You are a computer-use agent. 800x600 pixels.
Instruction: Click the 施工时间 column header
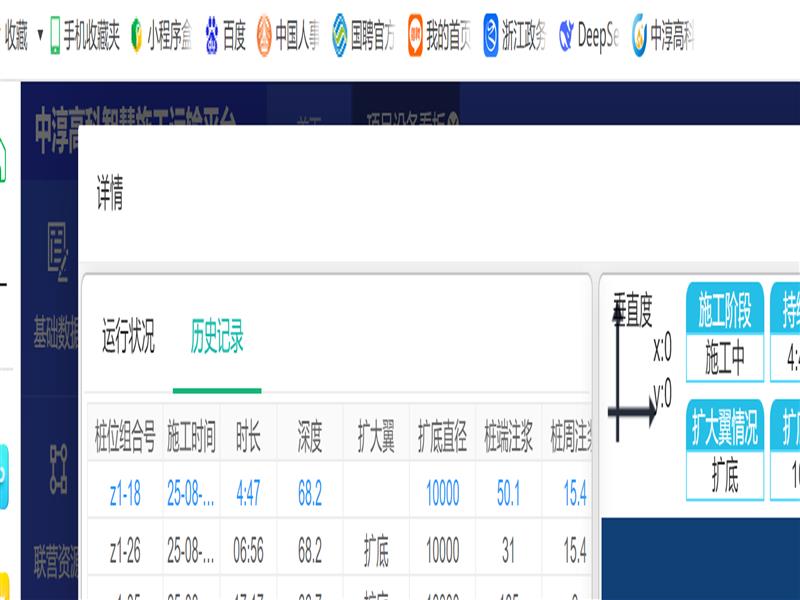[x=191, y=436]
